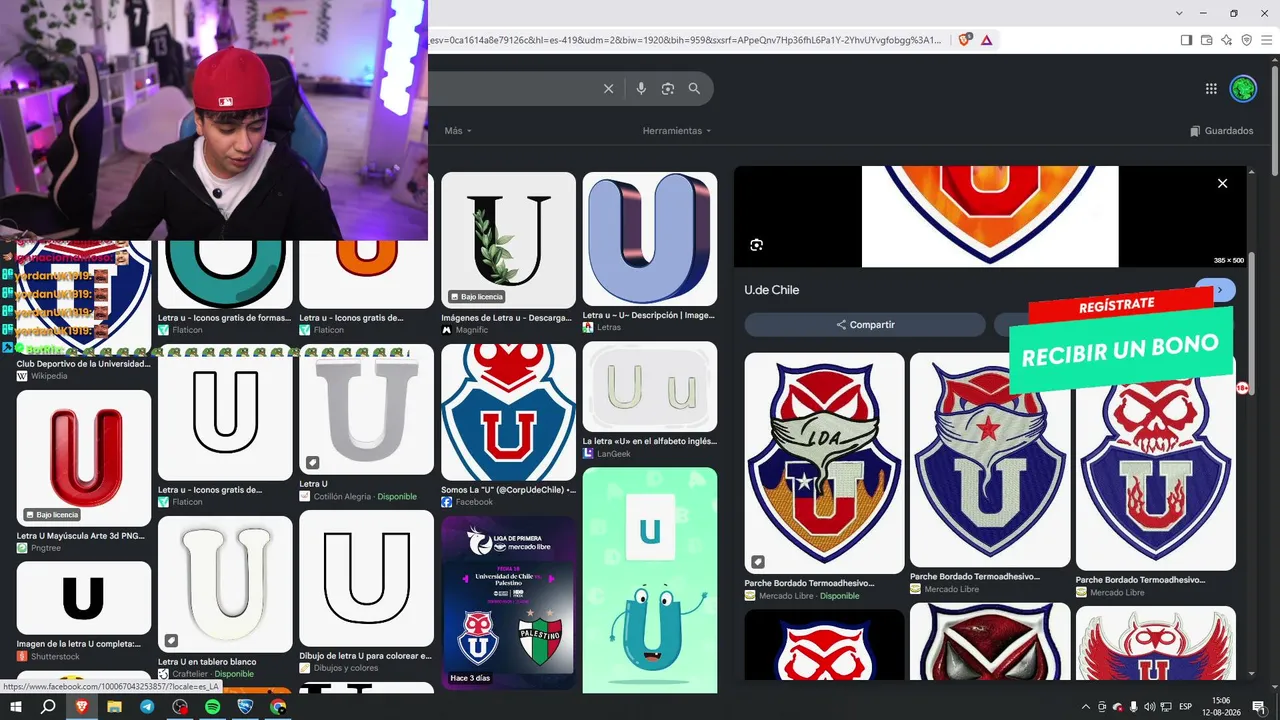This screenshot has height=720, width=1280.
Task: Open Spotify from the taskbar
Action: 212,707
